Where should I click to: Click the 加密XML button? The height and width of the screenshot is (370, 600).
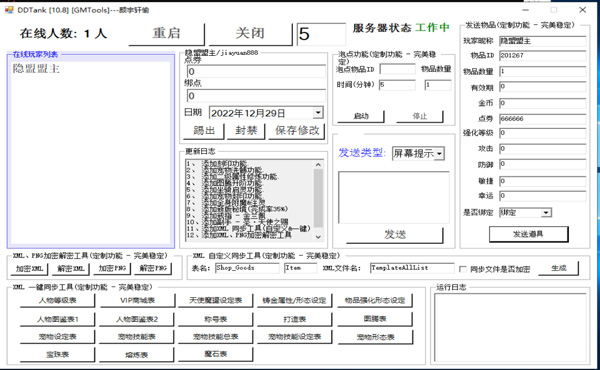click(x=29, y=269)
